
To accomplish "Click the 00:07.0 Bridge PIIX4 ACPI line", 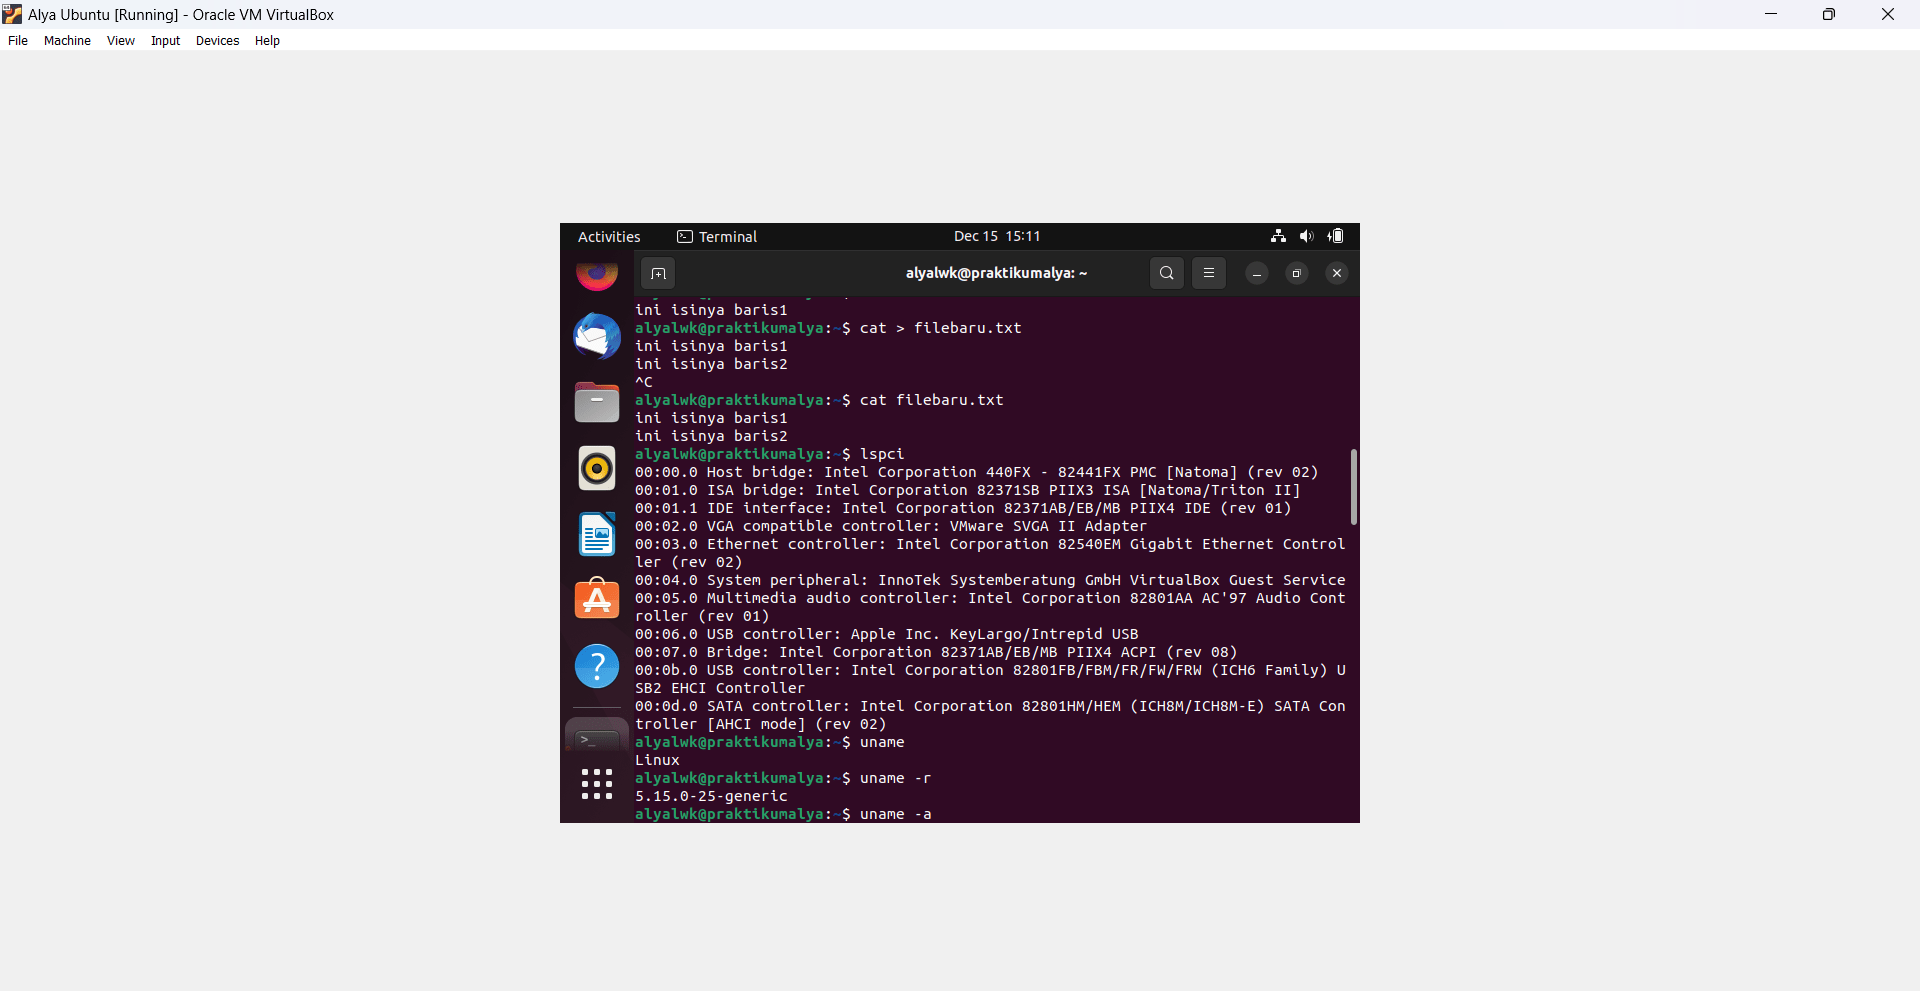I will point(936,652).
